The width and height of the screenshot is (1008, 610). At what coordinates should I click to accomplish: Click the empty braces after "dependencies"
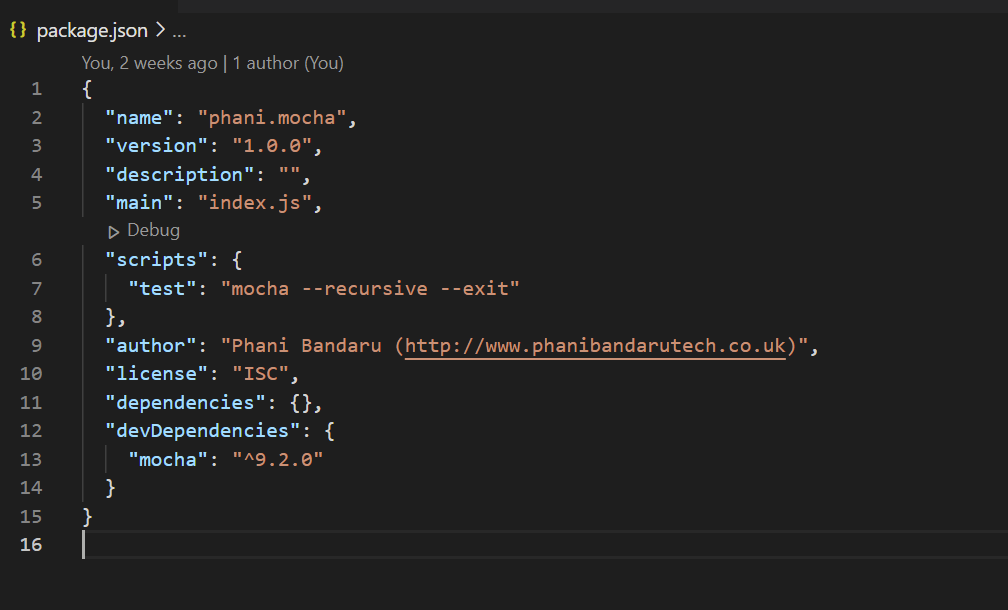coord(301,403)
